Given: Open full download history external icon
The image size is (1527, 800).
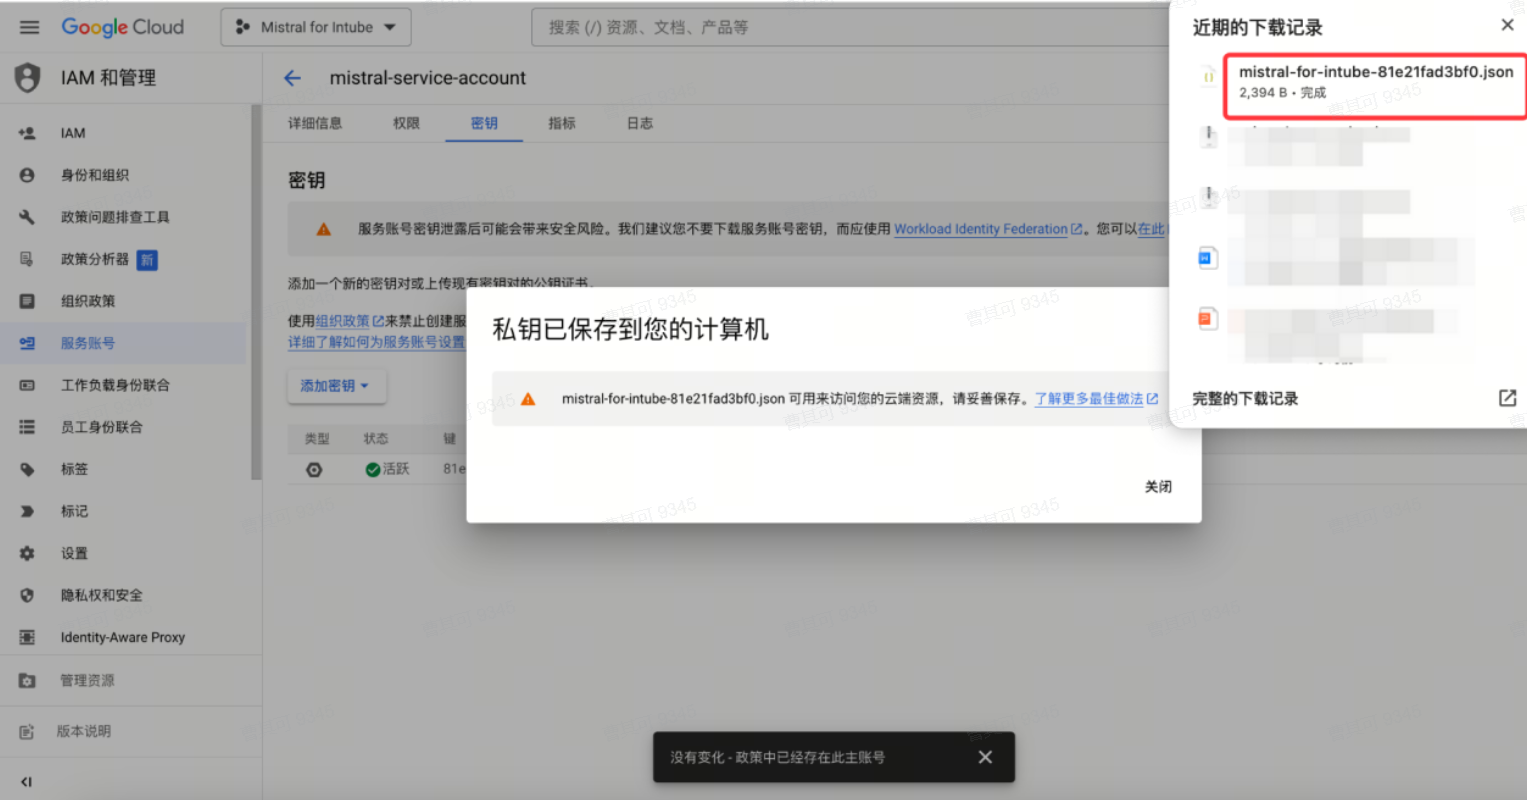Looking at the screenshot, I should [1507, 398].
